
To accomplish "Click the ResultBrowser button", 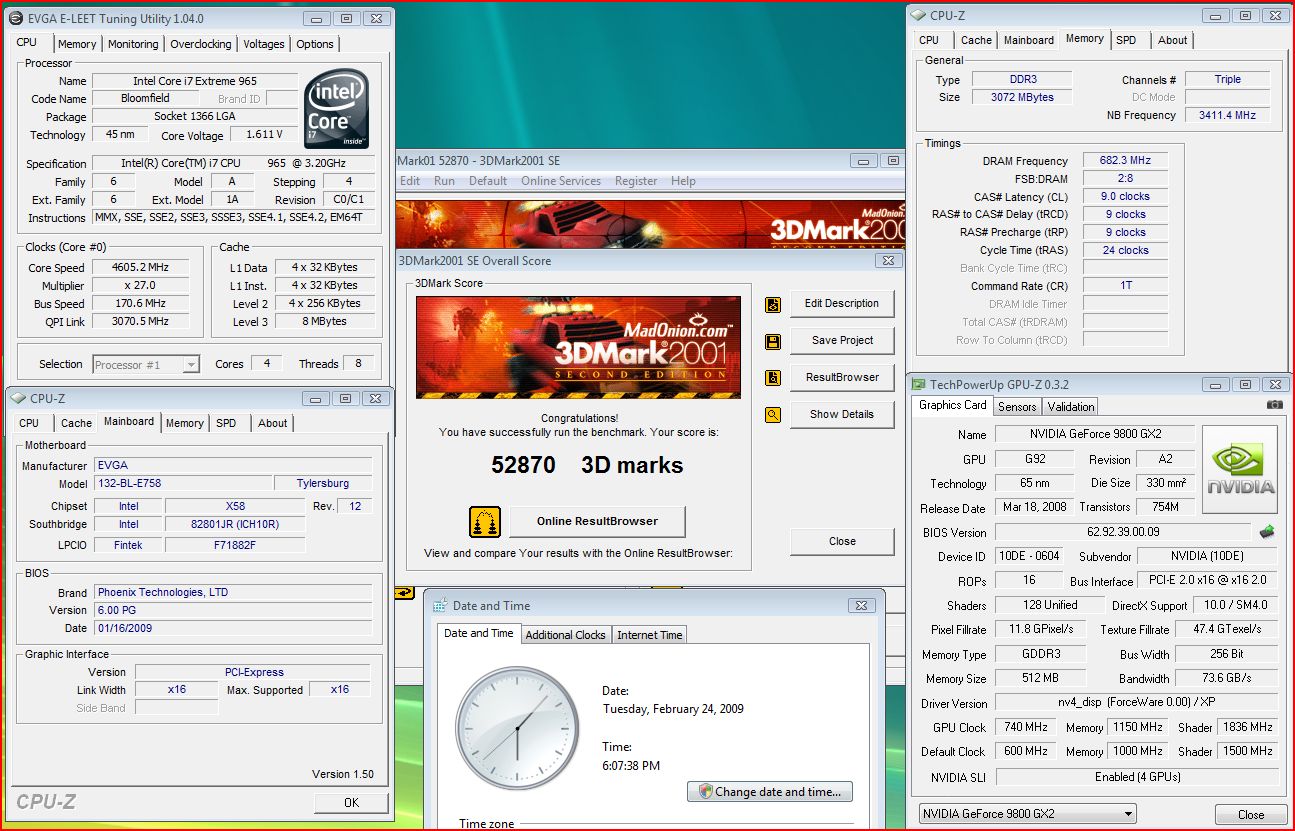I will pos(842,378).
